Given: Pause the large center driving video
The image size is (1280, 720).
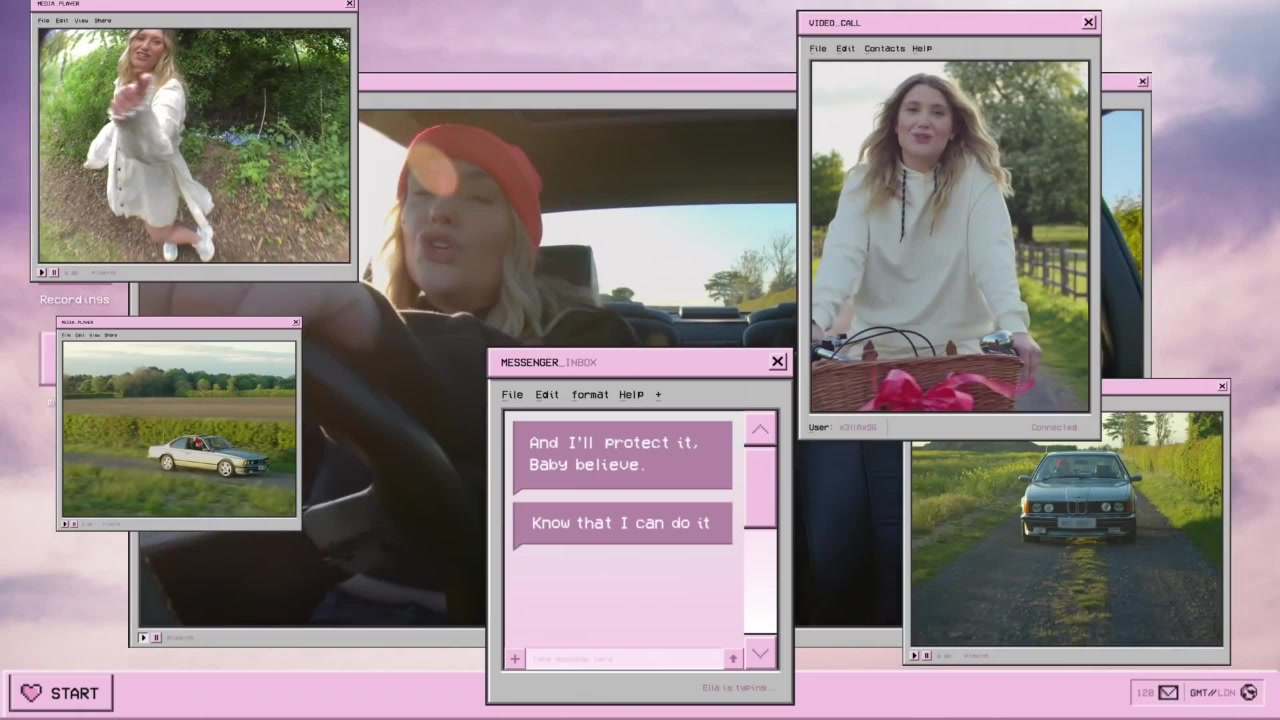Looking at the screenshot, I should click(156, 637).
